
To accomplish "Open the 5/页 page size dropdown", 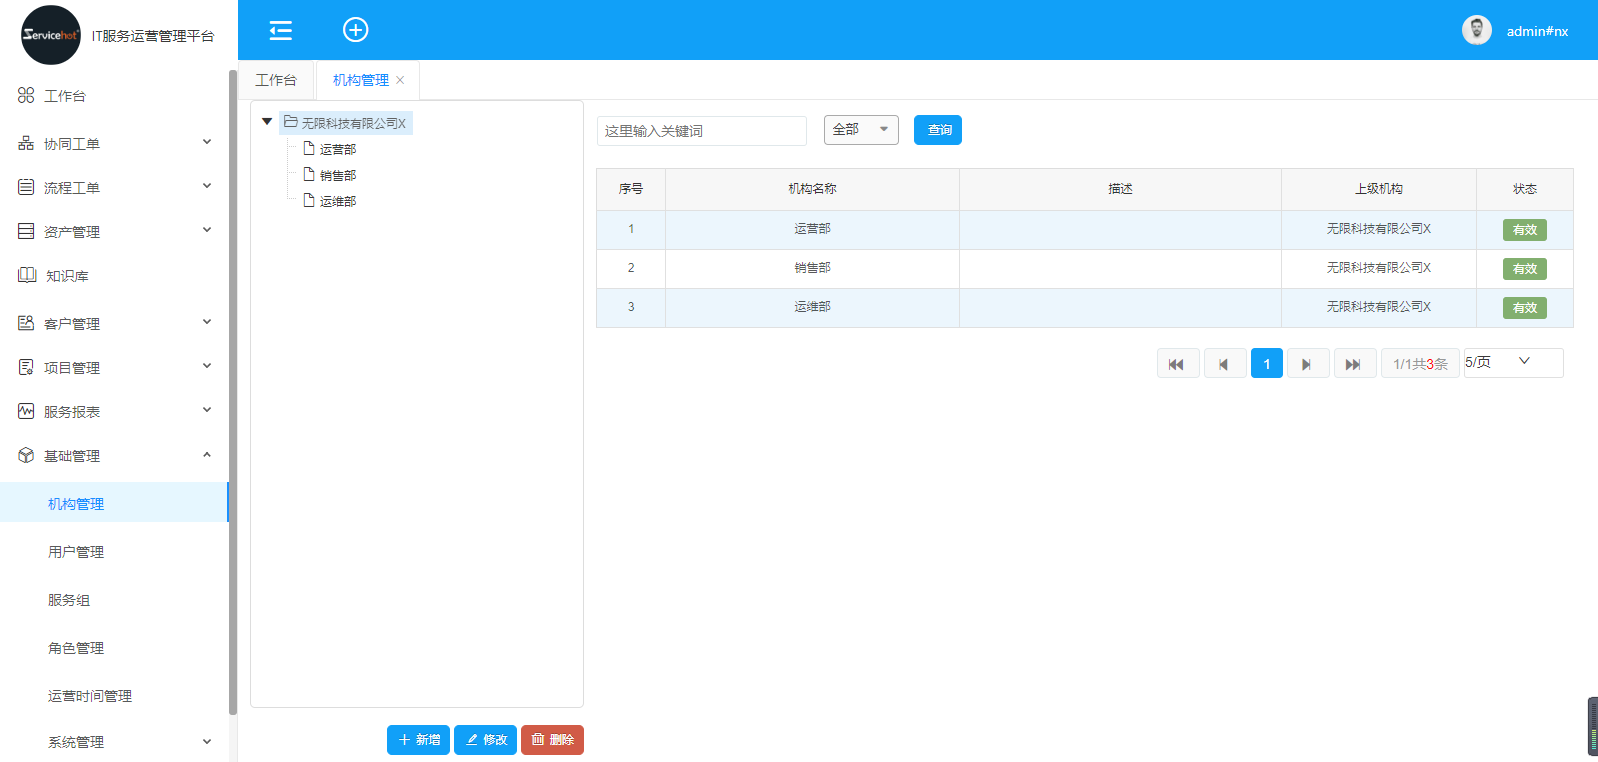I will click(x=1512, y=362).
